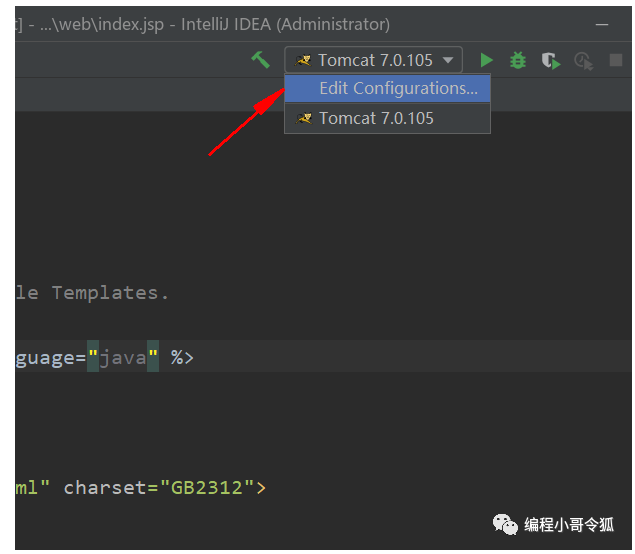635x554 pixels.
Task: Click the "java" string in the editor
Action: tap(123, 357)
